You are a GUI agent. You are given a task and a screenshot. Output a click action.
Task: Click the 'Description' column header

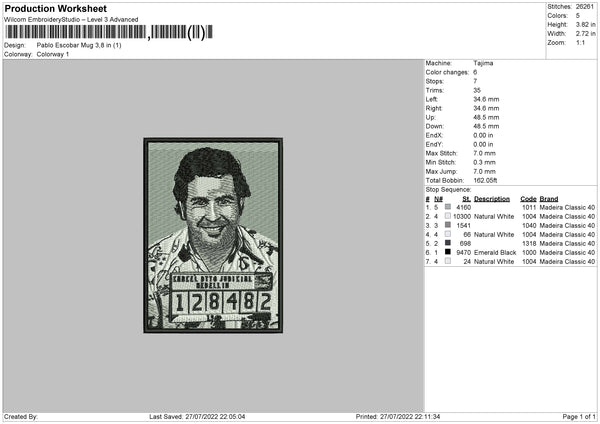click(492, 199)
